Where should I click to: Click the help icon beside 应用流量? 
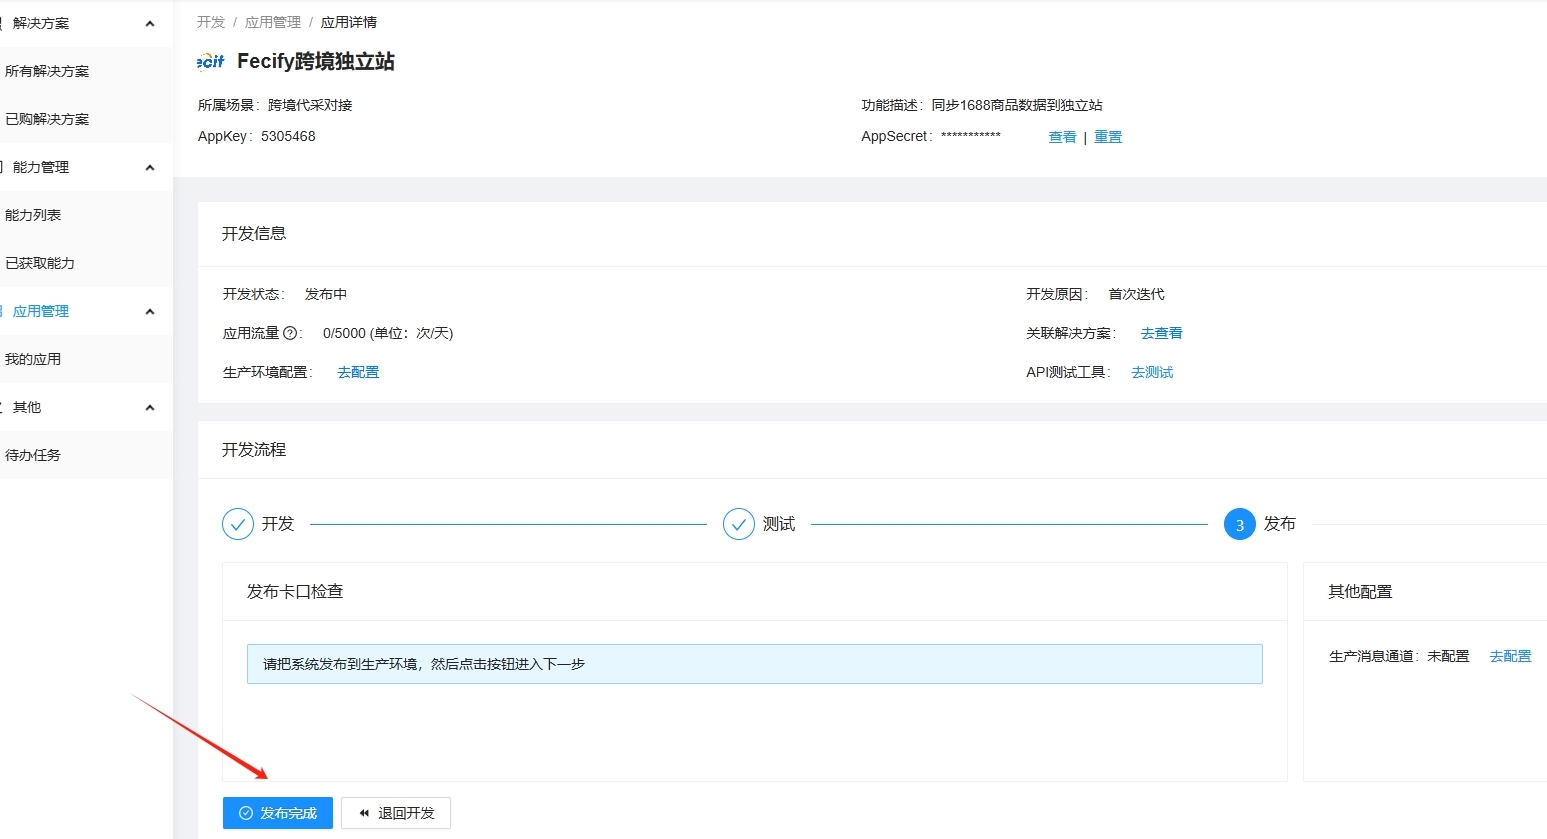pyautogui.click(x=290, y=333)
